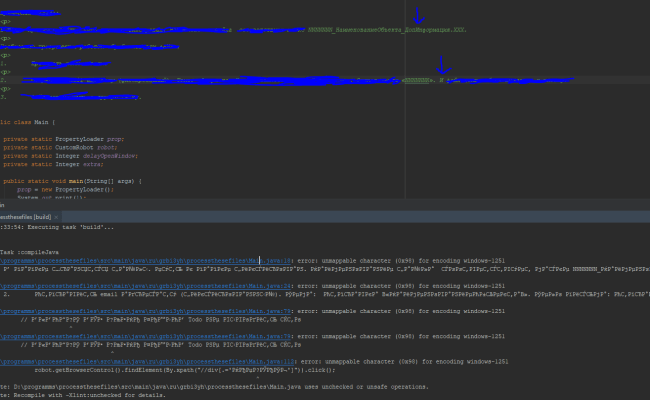Click the 'private static CustomRobot robot;' line
The height and width of the screenshot is (400, 650).
tap(61, 148)
